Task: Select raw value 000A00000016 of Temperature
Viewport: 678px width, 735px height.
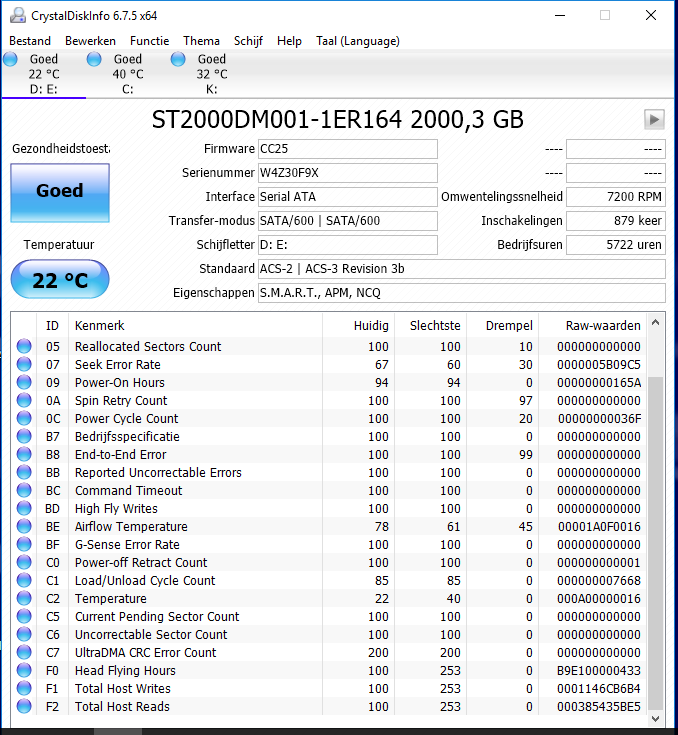Action: [599, 598]
